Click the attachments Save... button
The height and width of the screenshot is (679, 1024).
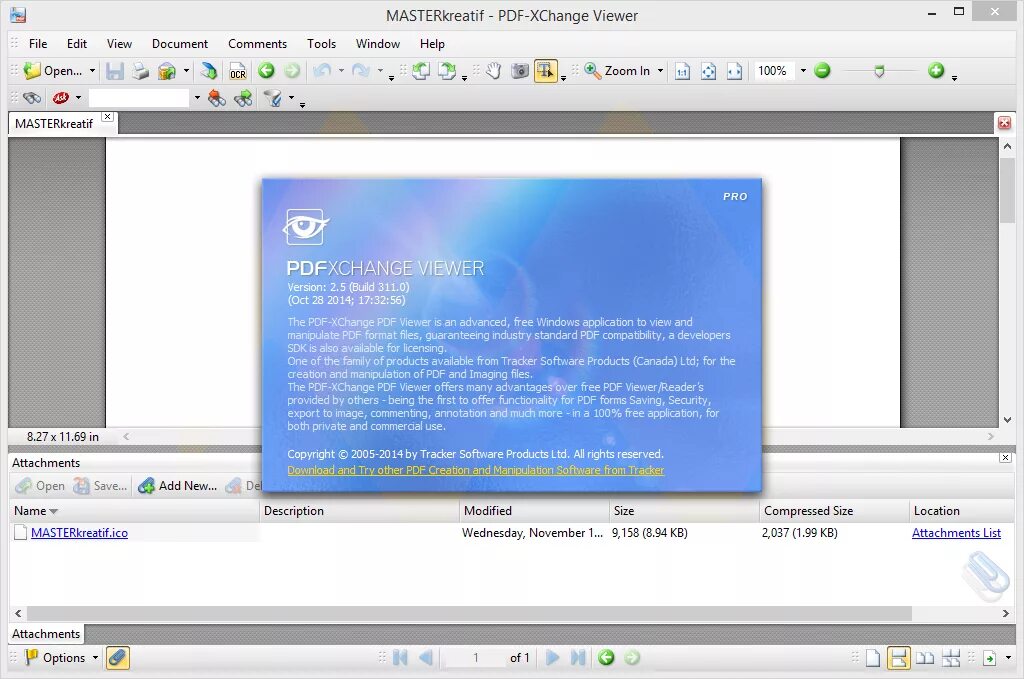click(x=101, y=486)
